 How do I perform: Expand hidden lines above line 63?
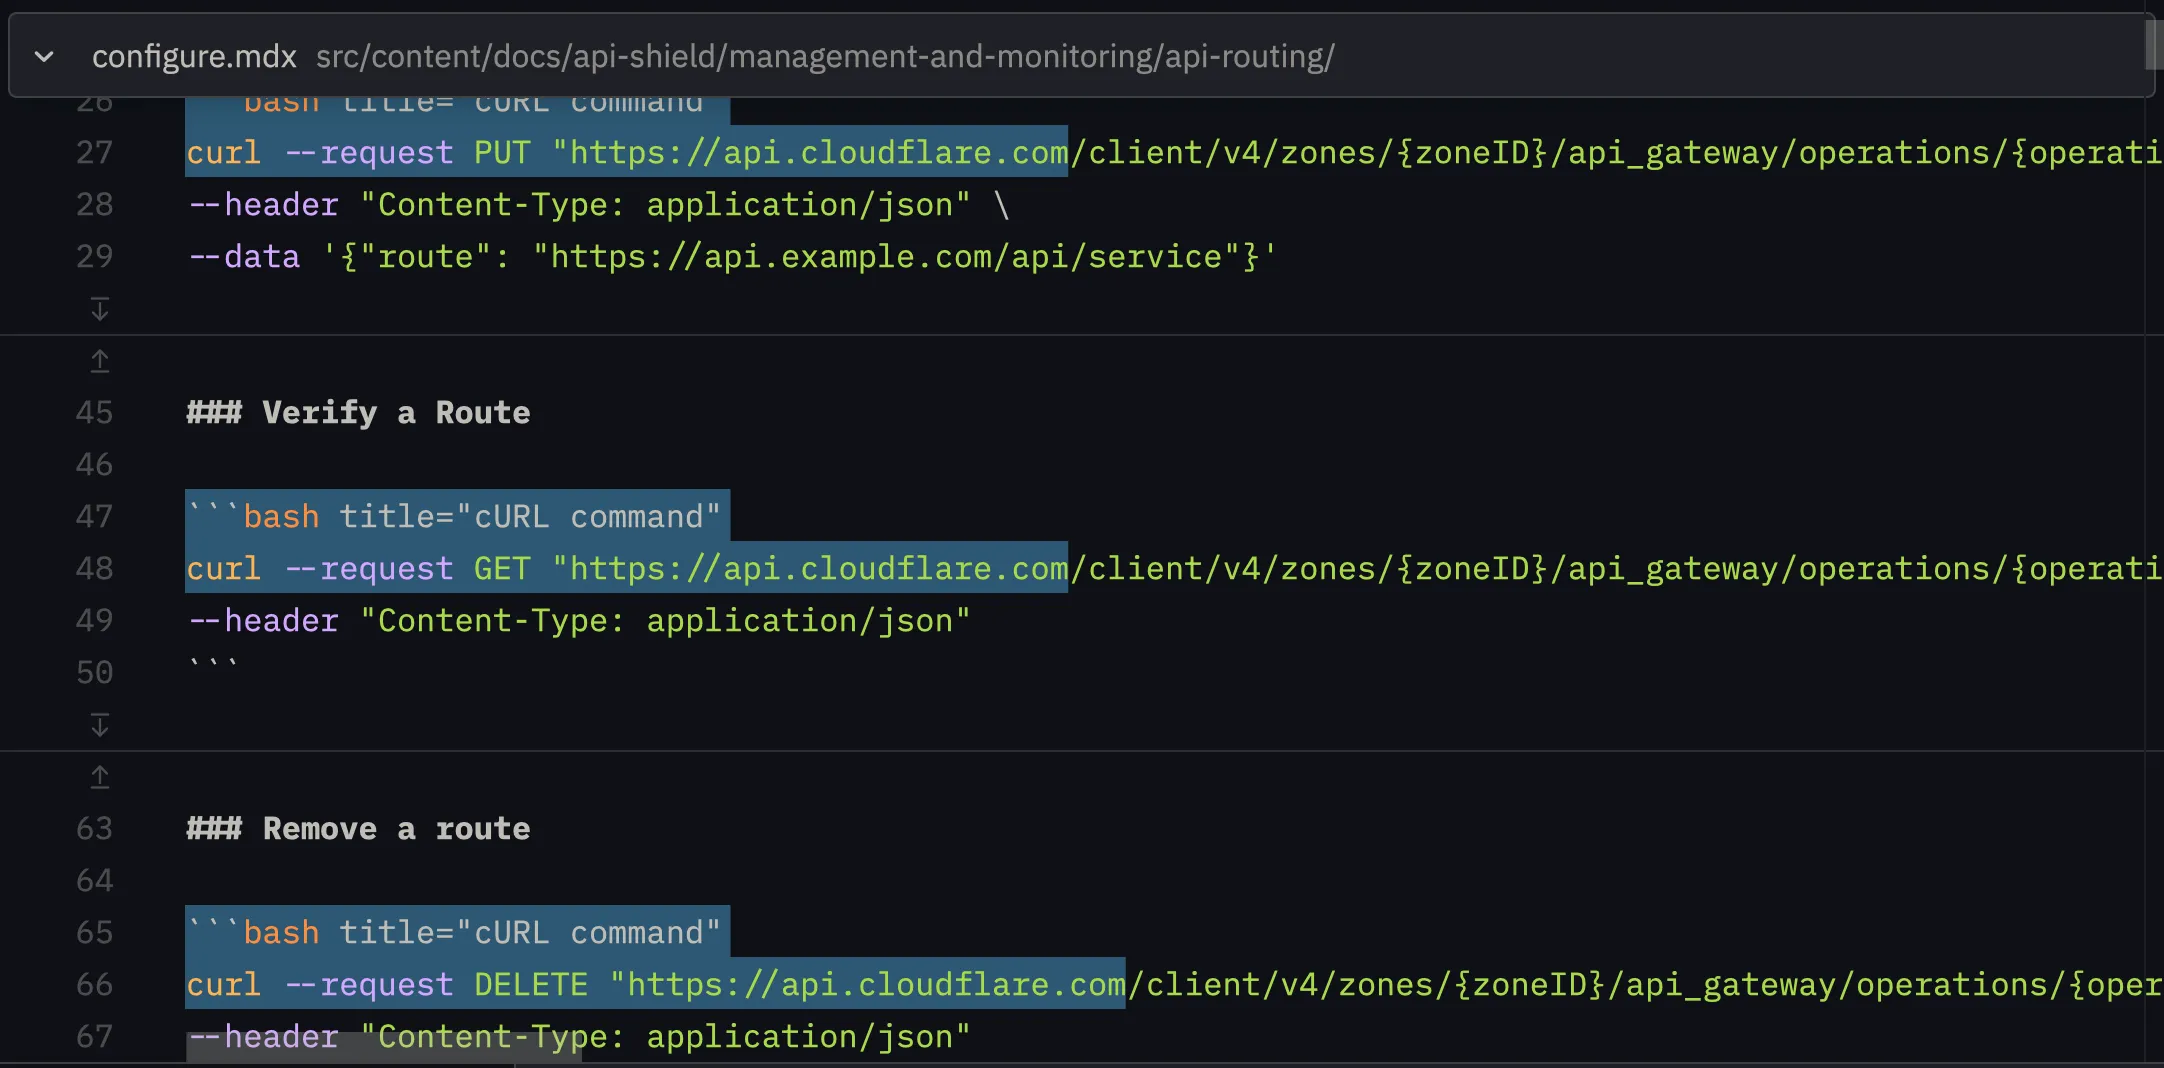click(x=99, y=777)
